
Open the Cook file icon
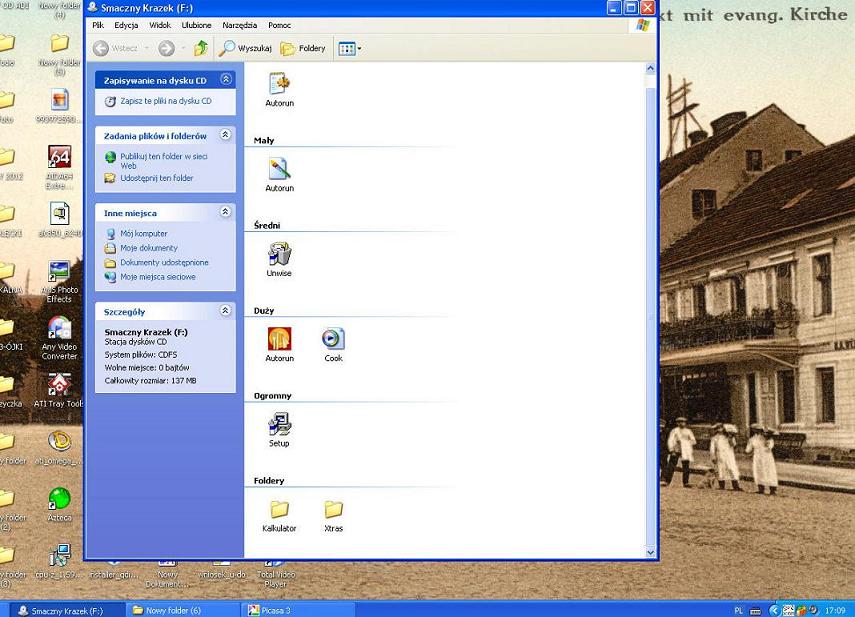(x=333, y=340)
